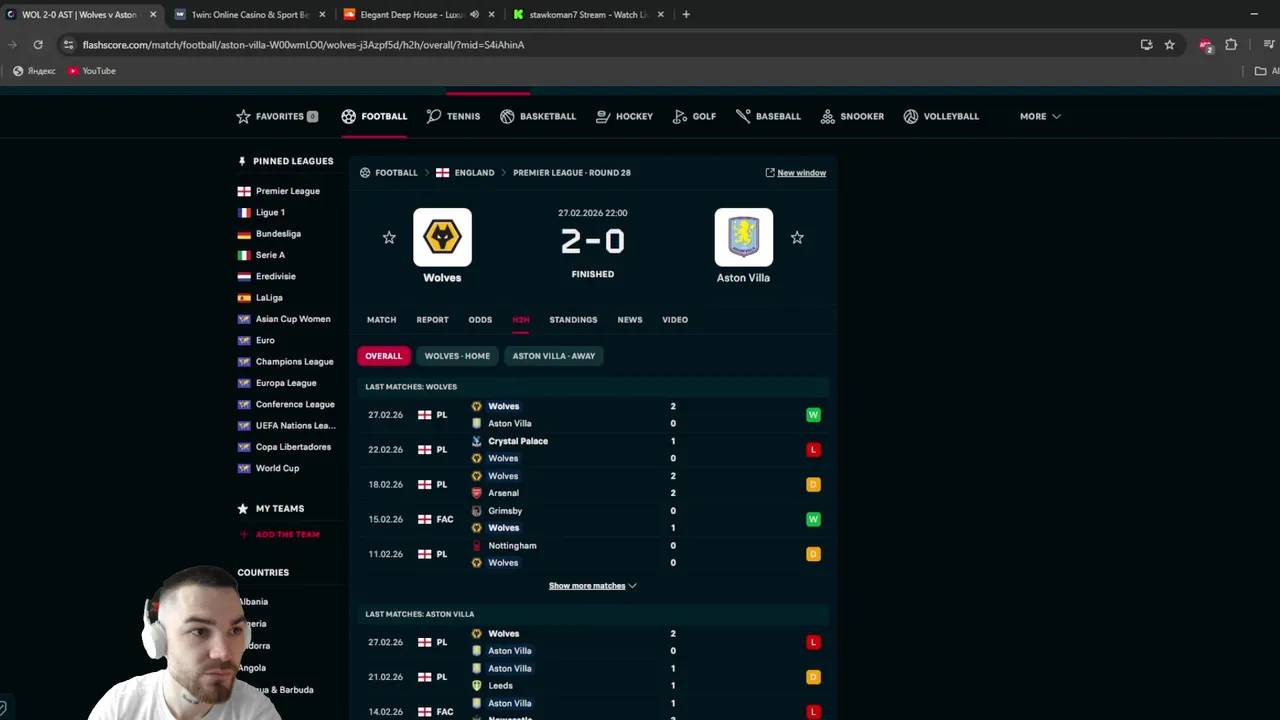The height and width of the screenshot is (720, 1280).
Task: Select Football sport in navigation
Action: point(374,116)
